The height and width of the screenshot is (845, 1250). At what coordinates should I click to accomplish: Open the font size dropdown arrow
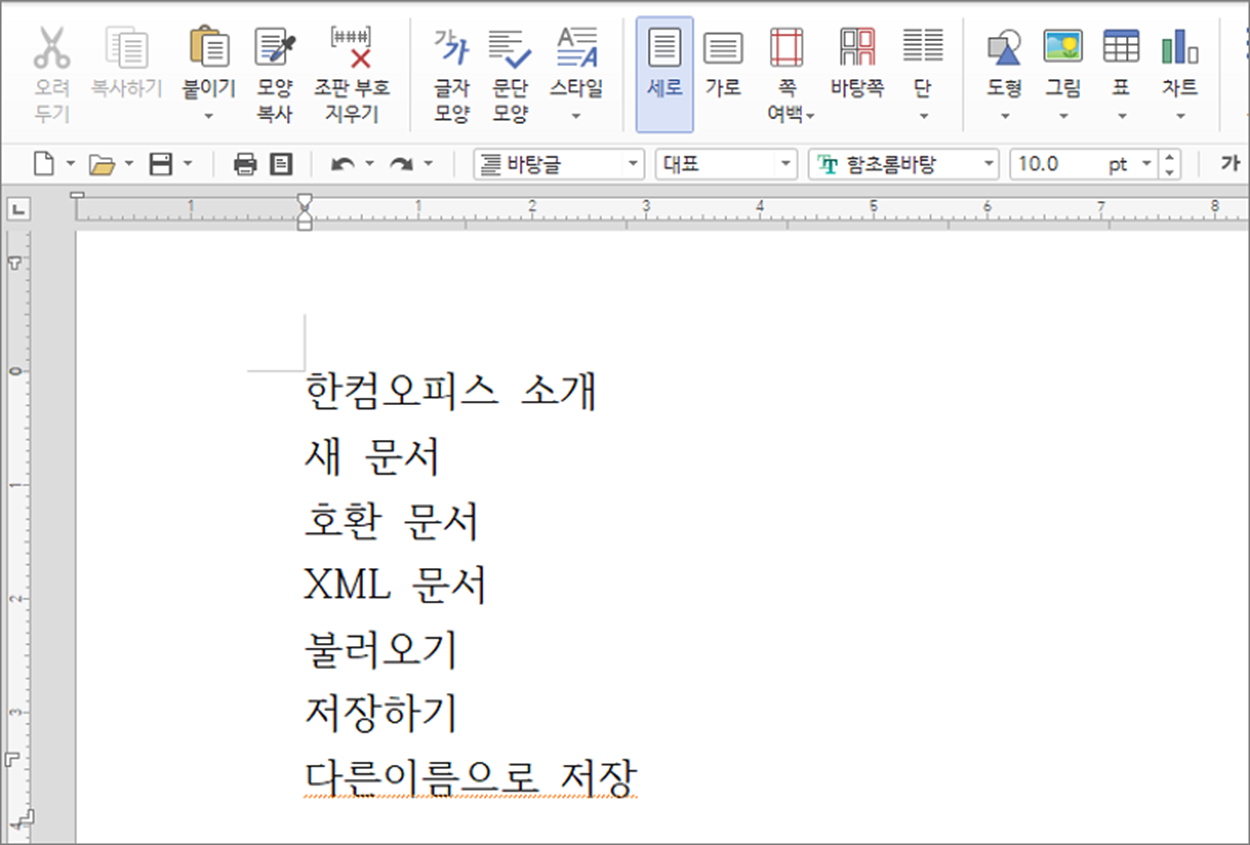coord(1146,164)
